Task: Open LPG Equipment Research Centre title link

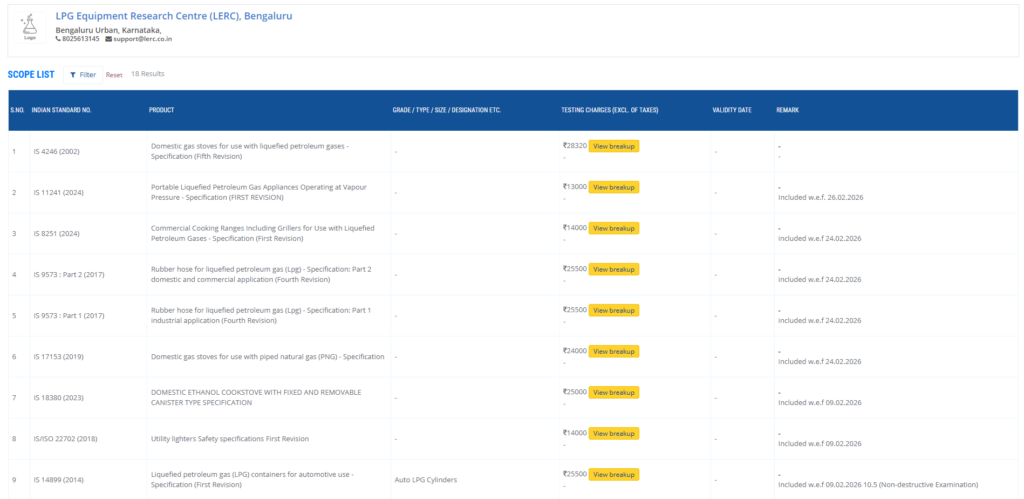Action: pyautogui.click(x=174, y=17)
